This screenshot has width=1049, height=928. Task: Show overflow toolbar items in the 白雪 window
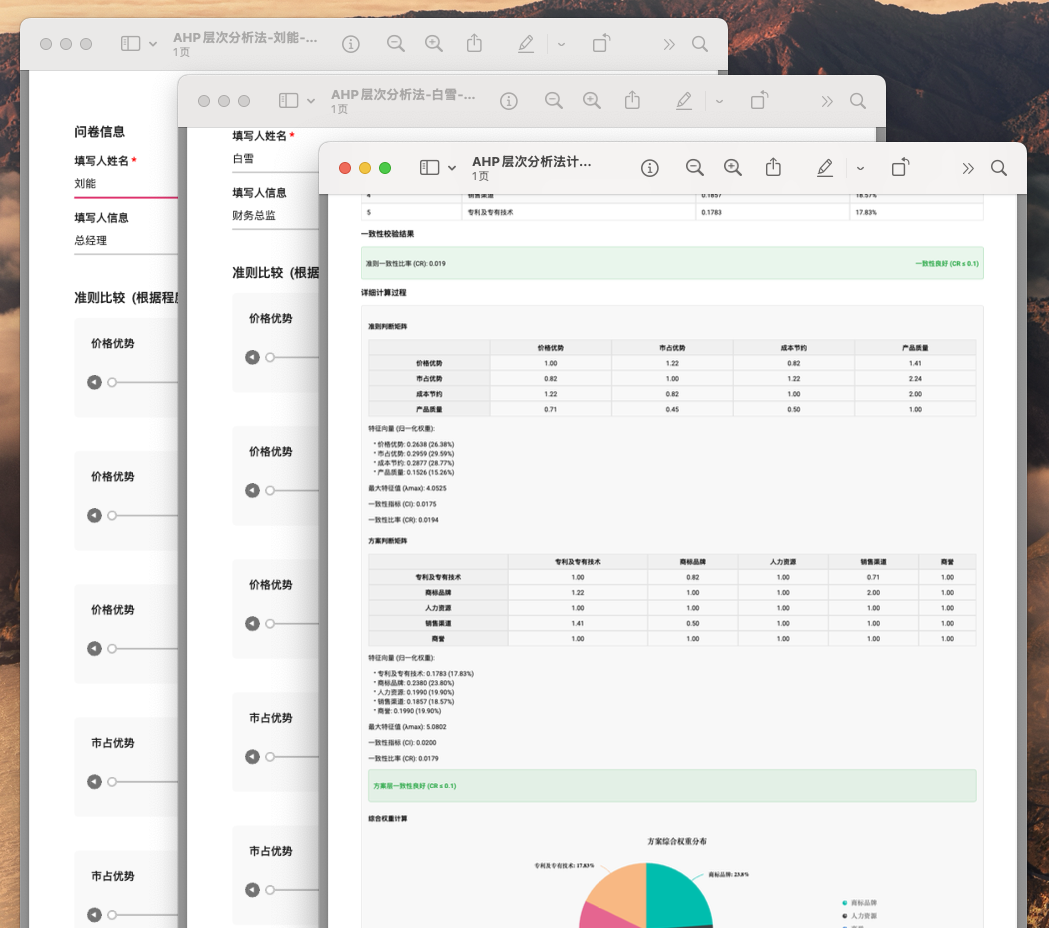coord(827,101)
